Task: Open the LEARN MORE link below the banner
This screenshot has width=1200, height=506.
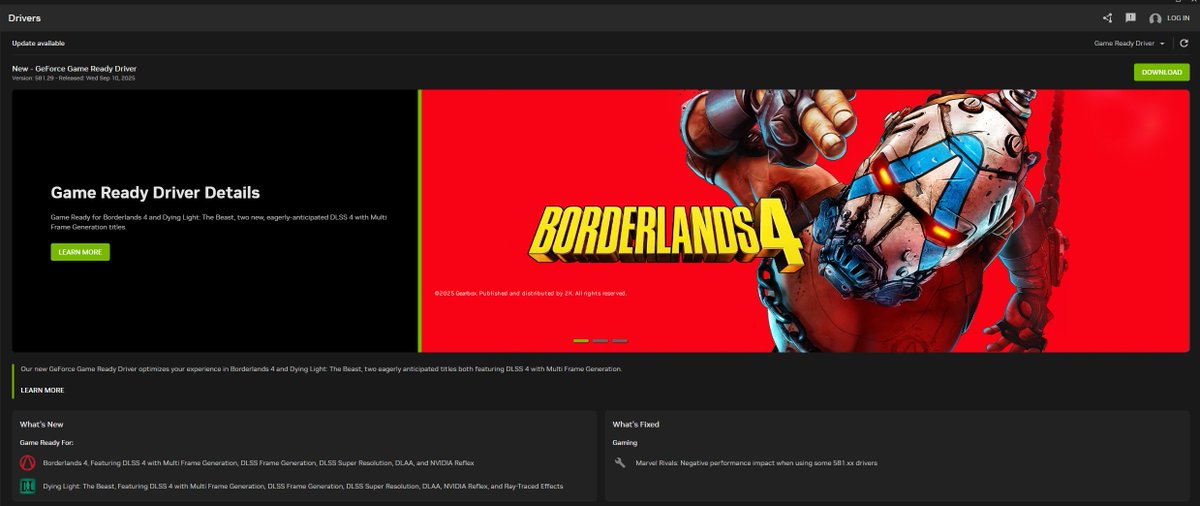Action: pos(42,390)
